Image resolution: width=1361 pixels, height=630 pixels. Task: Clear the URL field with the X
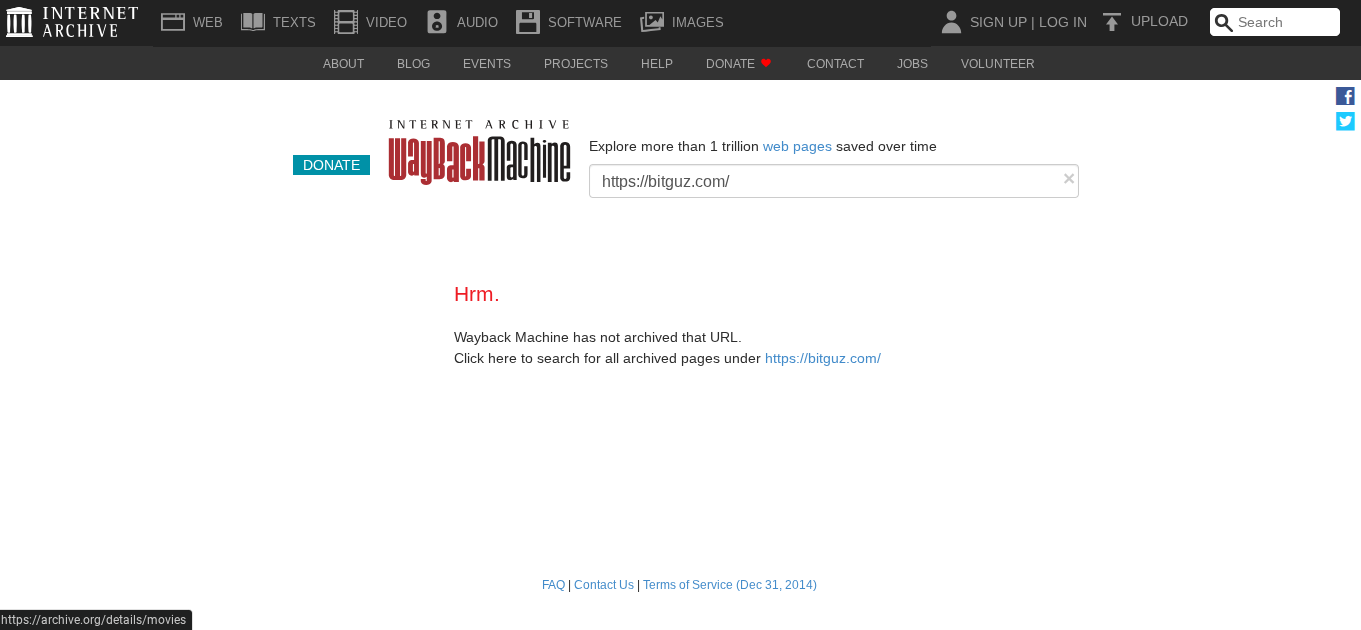pos(1068,179)
